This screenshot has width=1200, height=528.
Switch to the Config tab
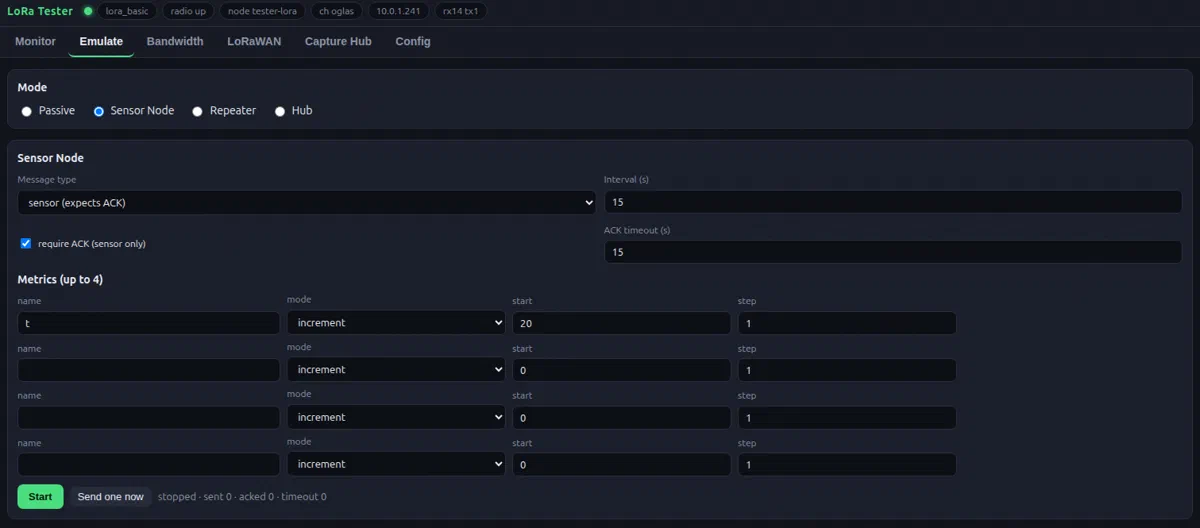click(x=413, y=41)
